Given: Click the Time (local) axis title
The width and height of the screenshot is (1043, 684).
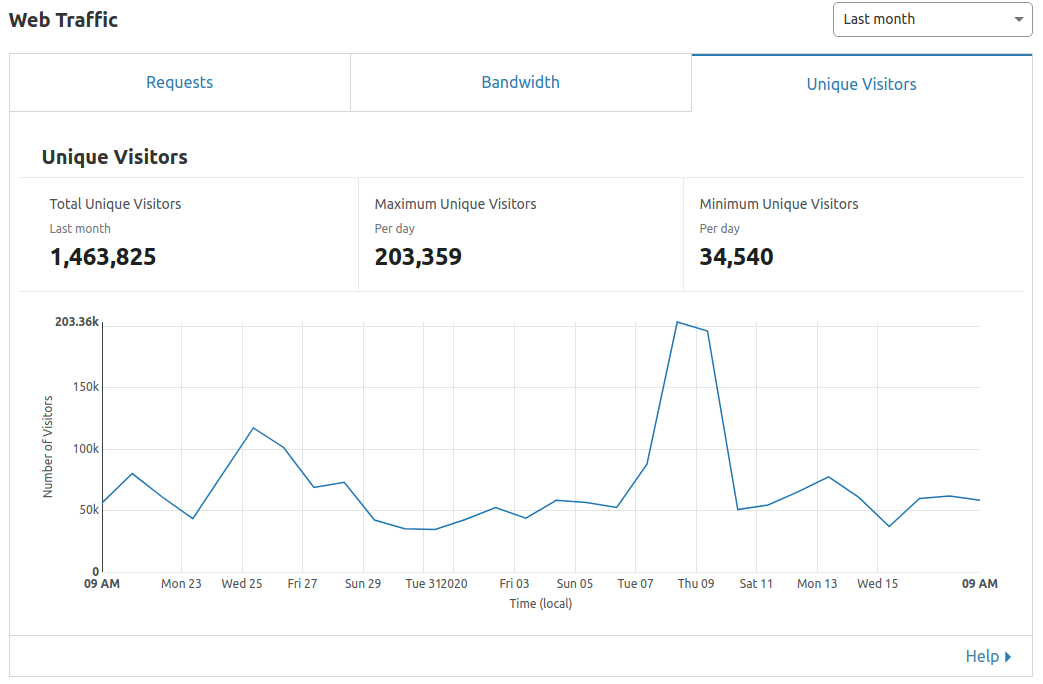Looking at the screenshot, I should click(x=541, y=603).
